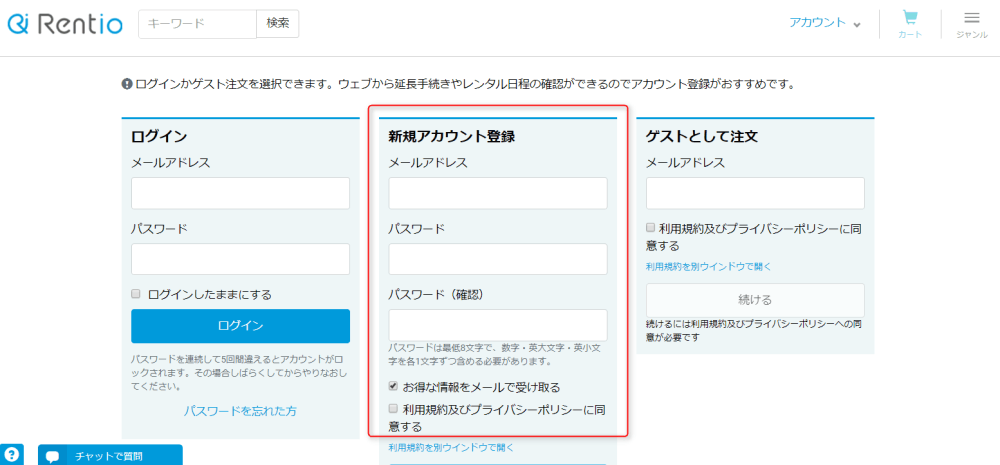This screenshot has height=465, width=1000.
Task: Open the cart icon
Action: (910, 24)
